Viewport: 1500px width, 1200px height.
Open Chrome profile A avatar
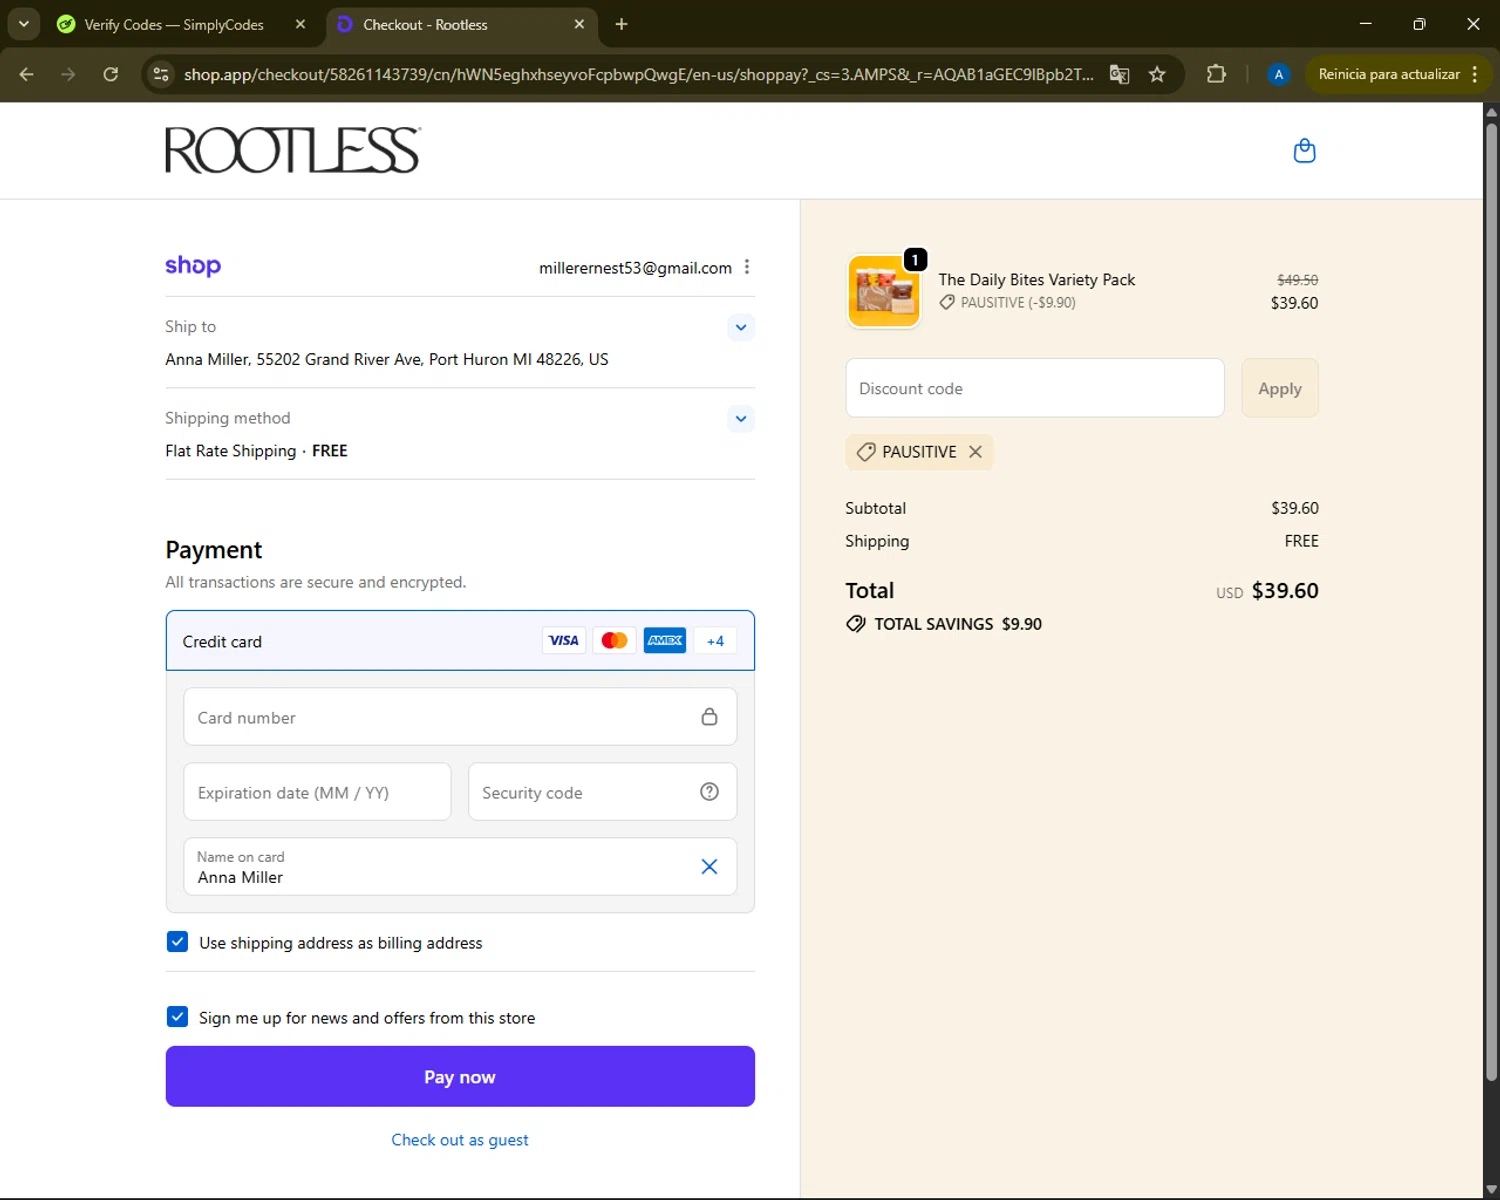coord(1278,74)
